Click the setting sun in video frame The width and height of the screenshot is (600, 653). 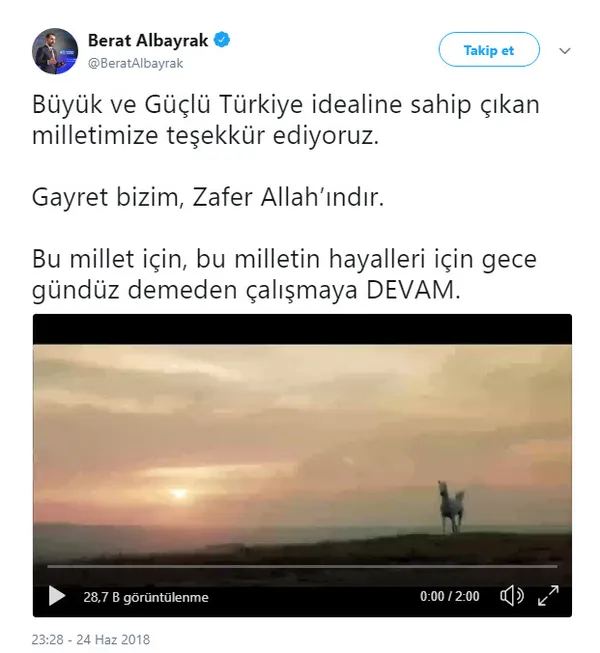click(179, 493)
